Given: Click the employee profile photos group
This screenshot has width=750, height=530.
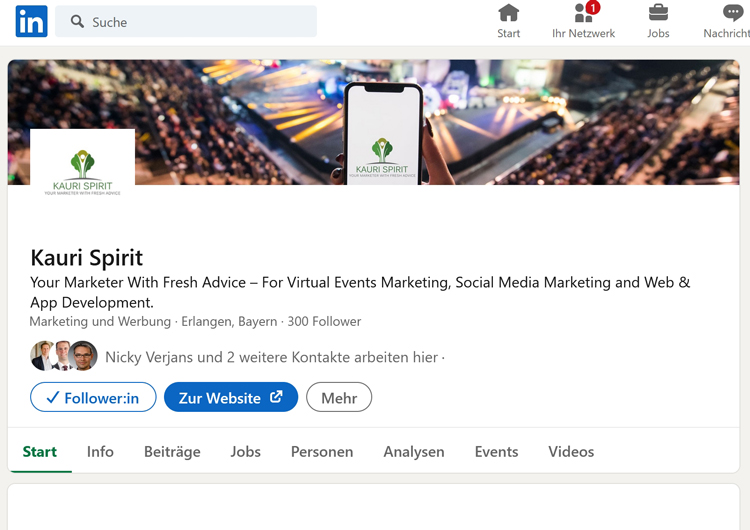Looking at the screenshot, I should (64, 356).
